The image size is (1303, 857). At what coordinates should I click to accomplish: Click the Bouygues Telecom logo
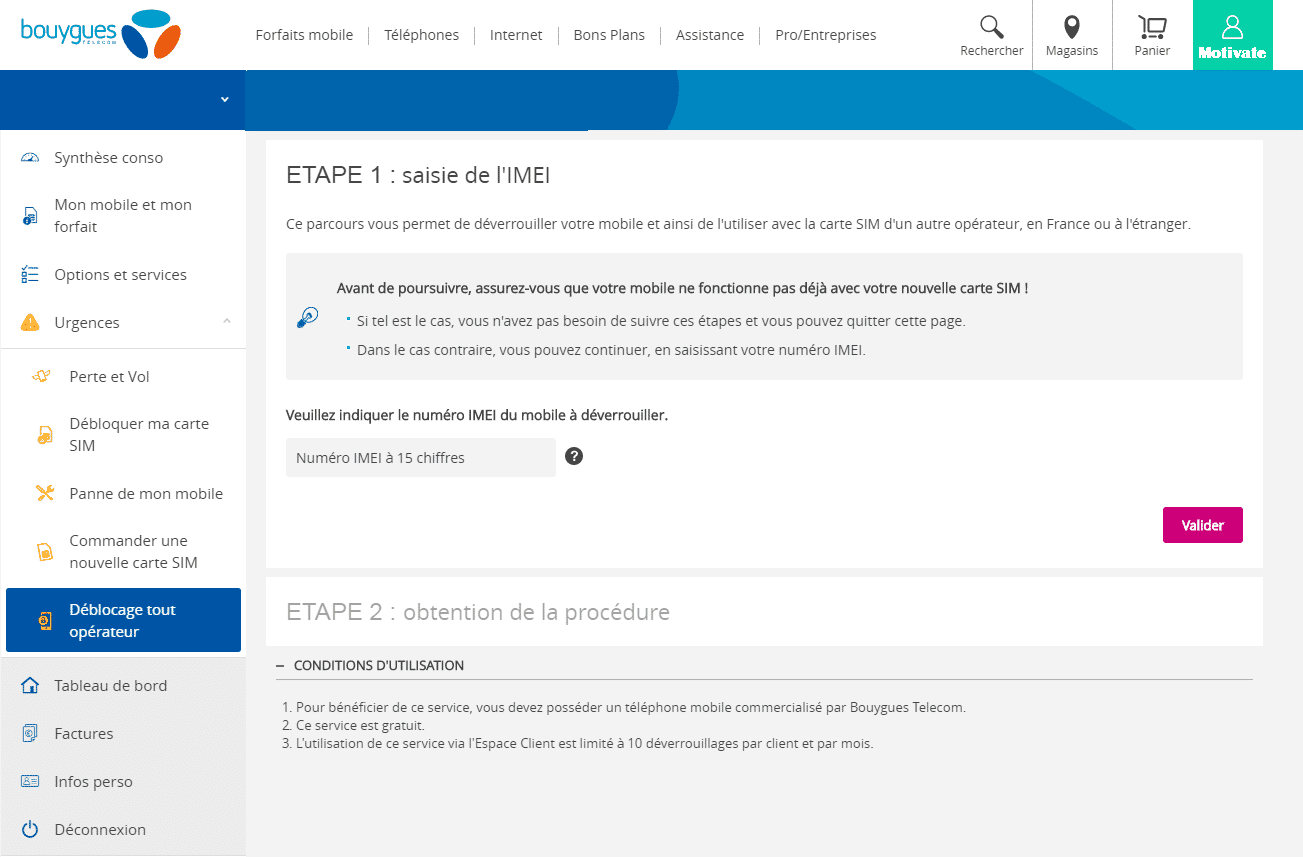click(101, 35)
